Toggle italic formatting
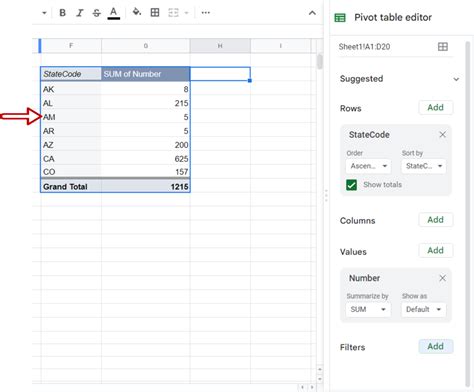The width and height of the screenshot is (474, 392). click(79, 13)
